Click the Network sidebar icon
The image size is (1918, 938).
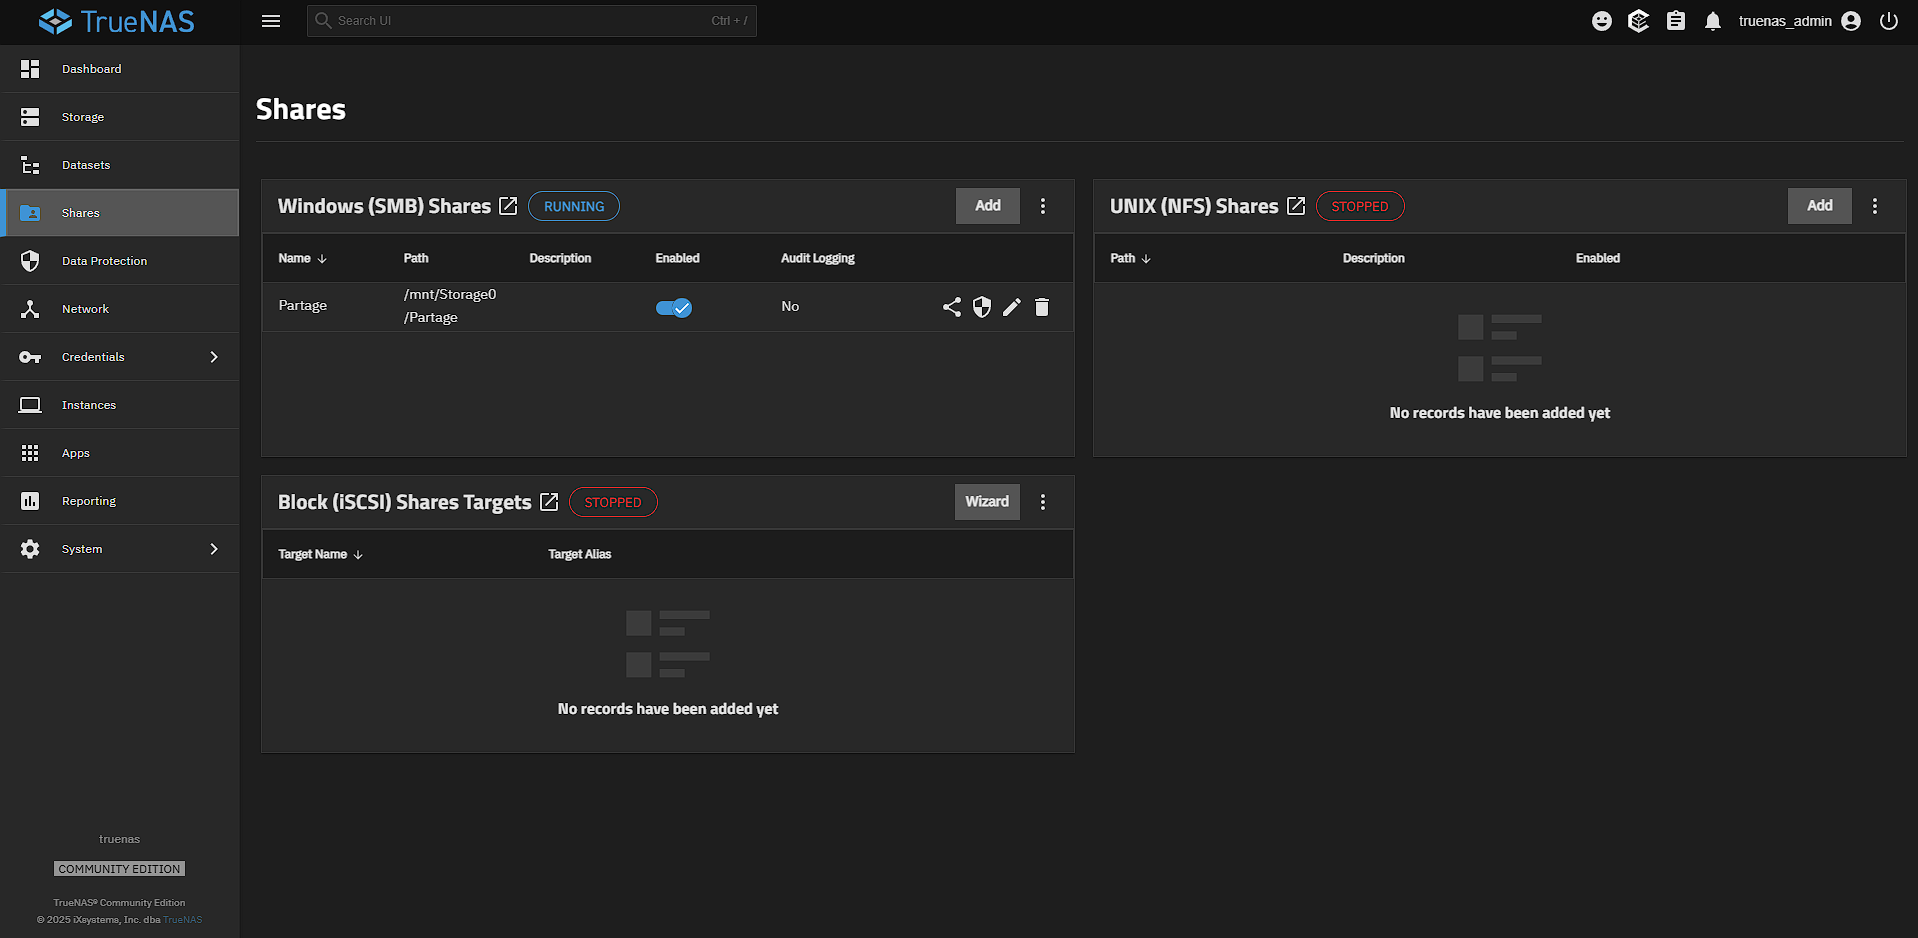click(30, 309)
